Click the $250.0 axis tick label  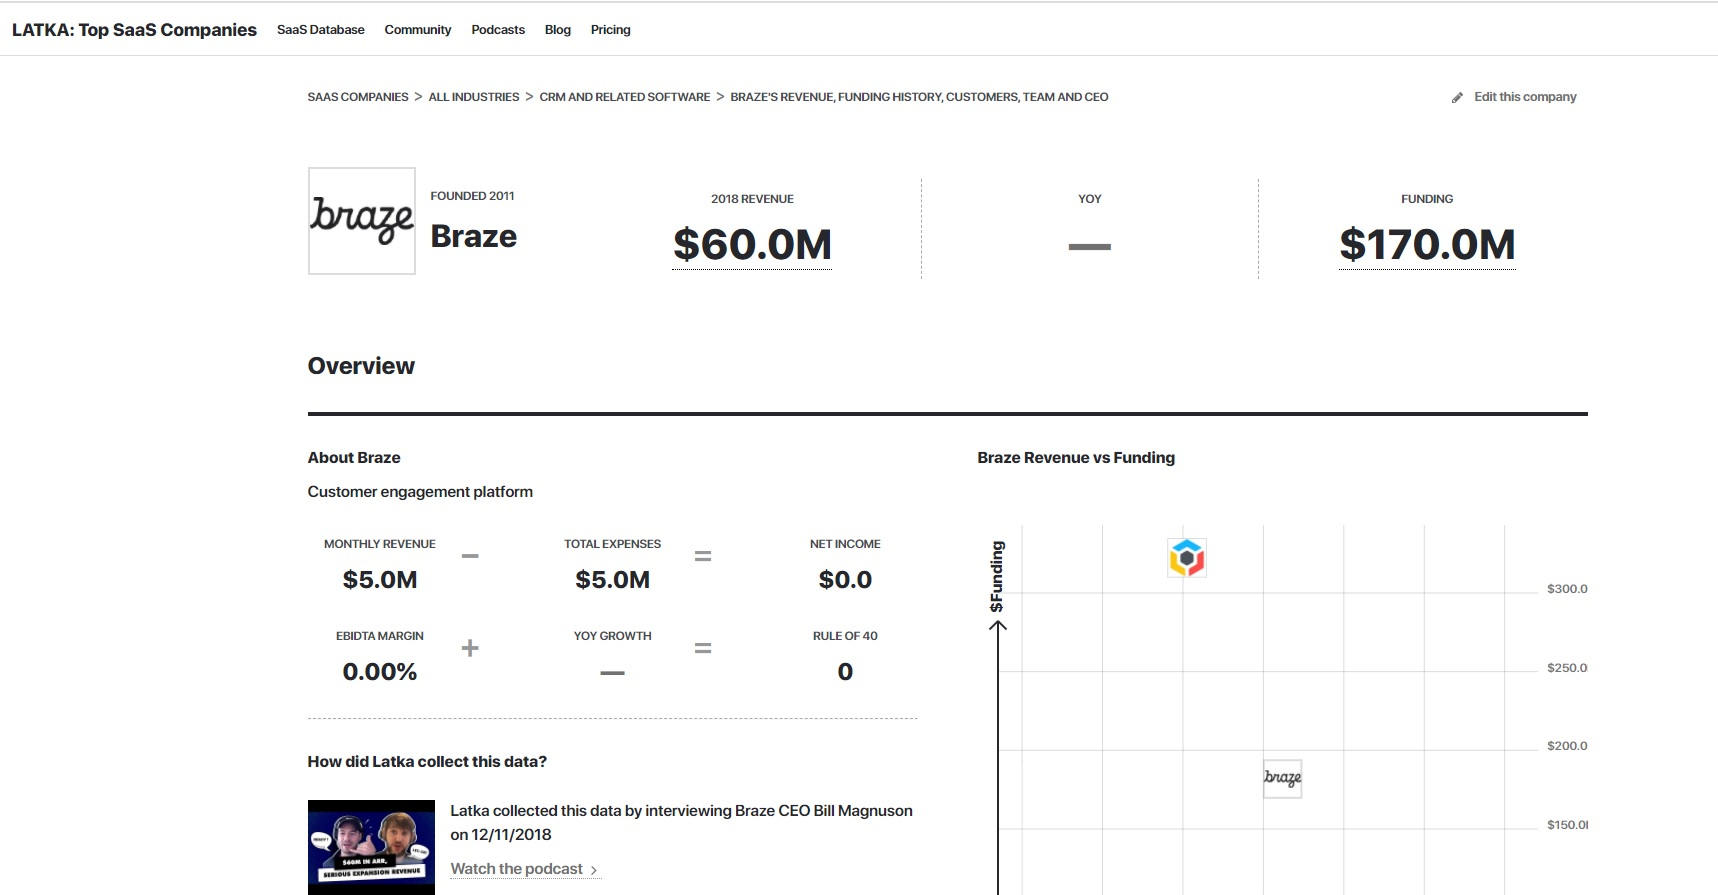(1567, 668)
